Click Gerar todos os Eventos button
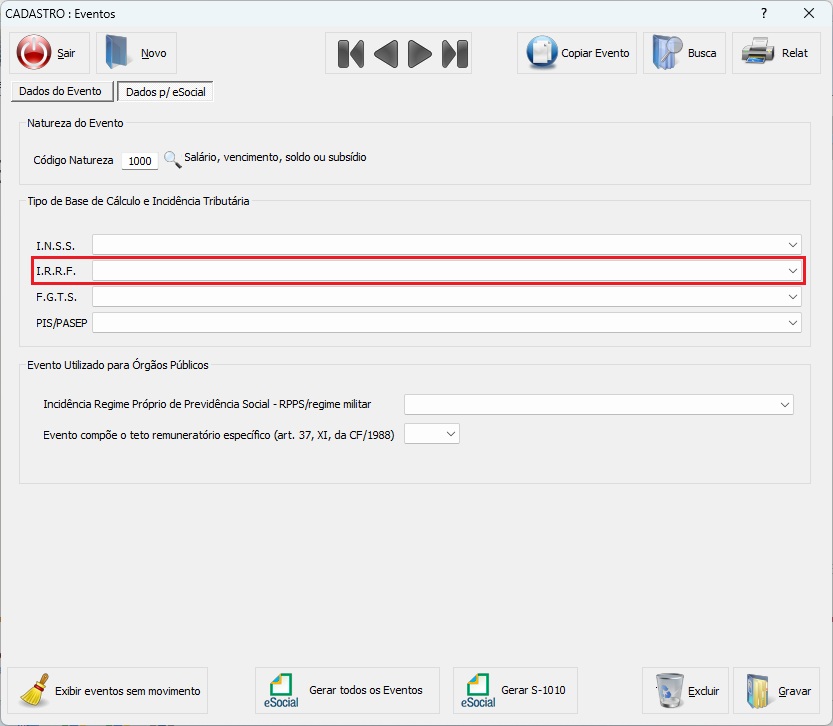This screenshot has width=833, height=726. pos(347,690)
